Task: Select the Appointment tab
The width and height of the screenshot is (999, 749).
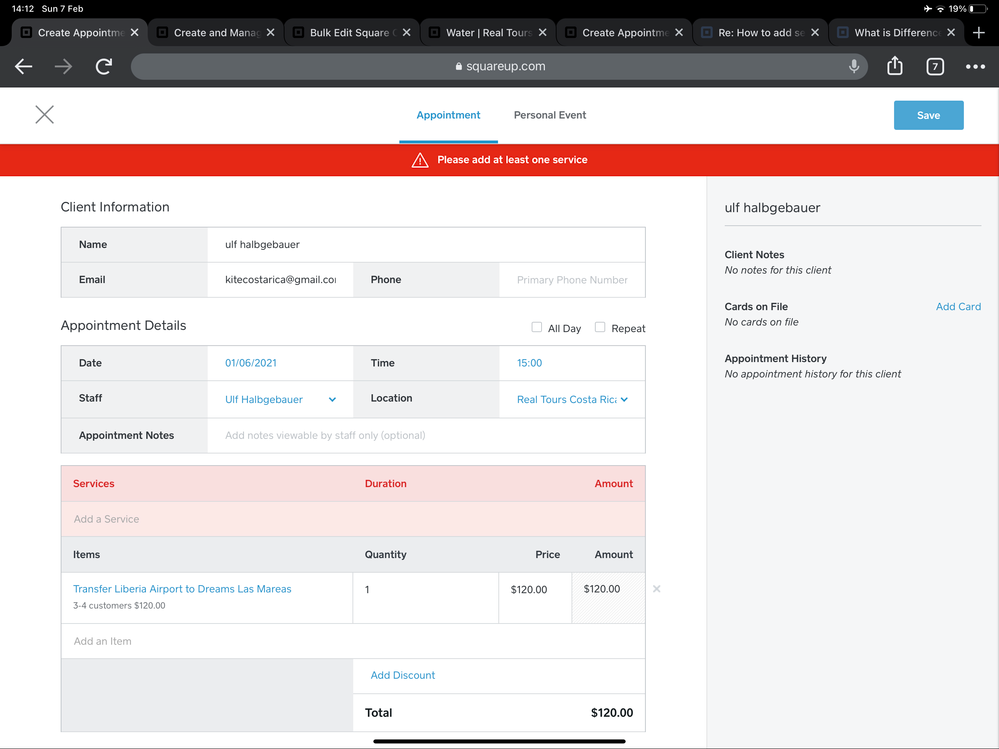Action: tap(448, 115)
